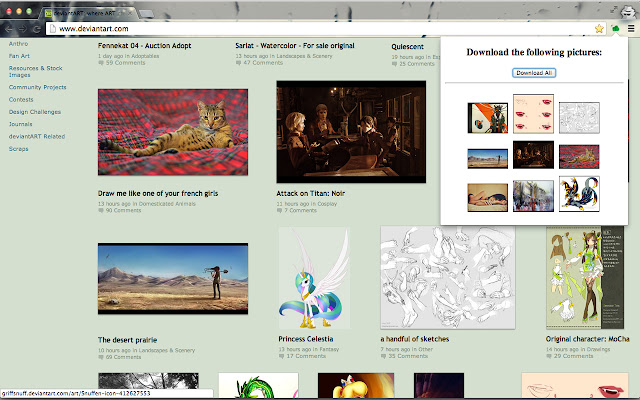Click the comment bubble beside 29 Comments

click(549, 356)
